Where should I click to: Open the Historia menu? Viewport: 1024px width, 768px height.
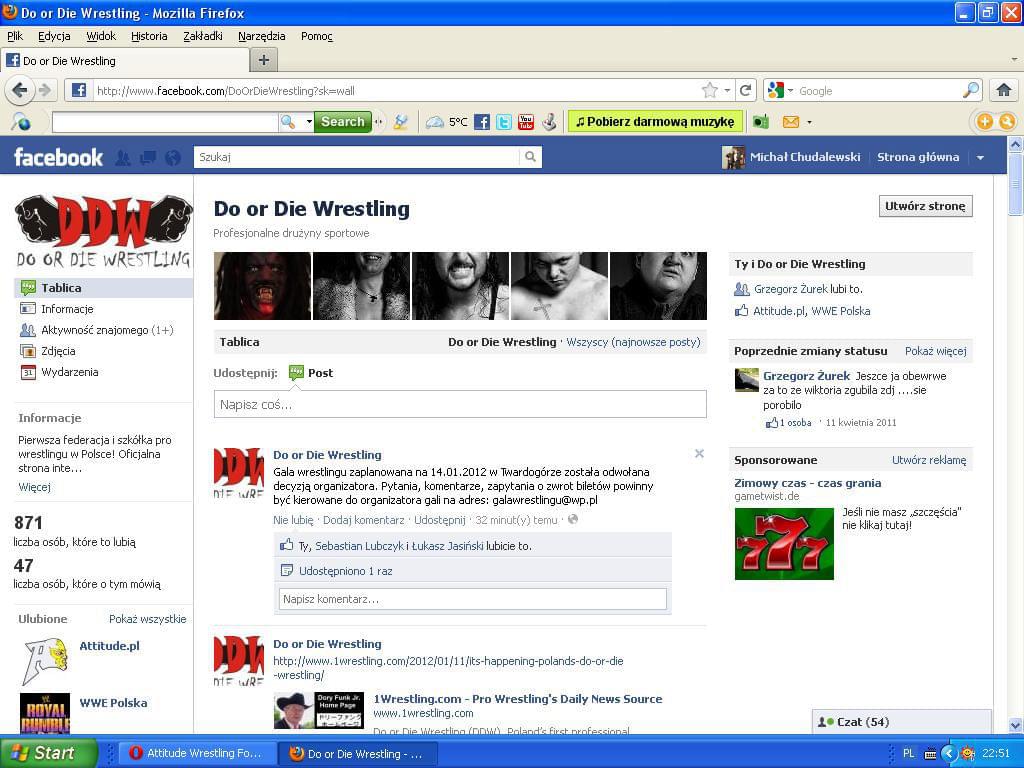(x=149, y=36)
